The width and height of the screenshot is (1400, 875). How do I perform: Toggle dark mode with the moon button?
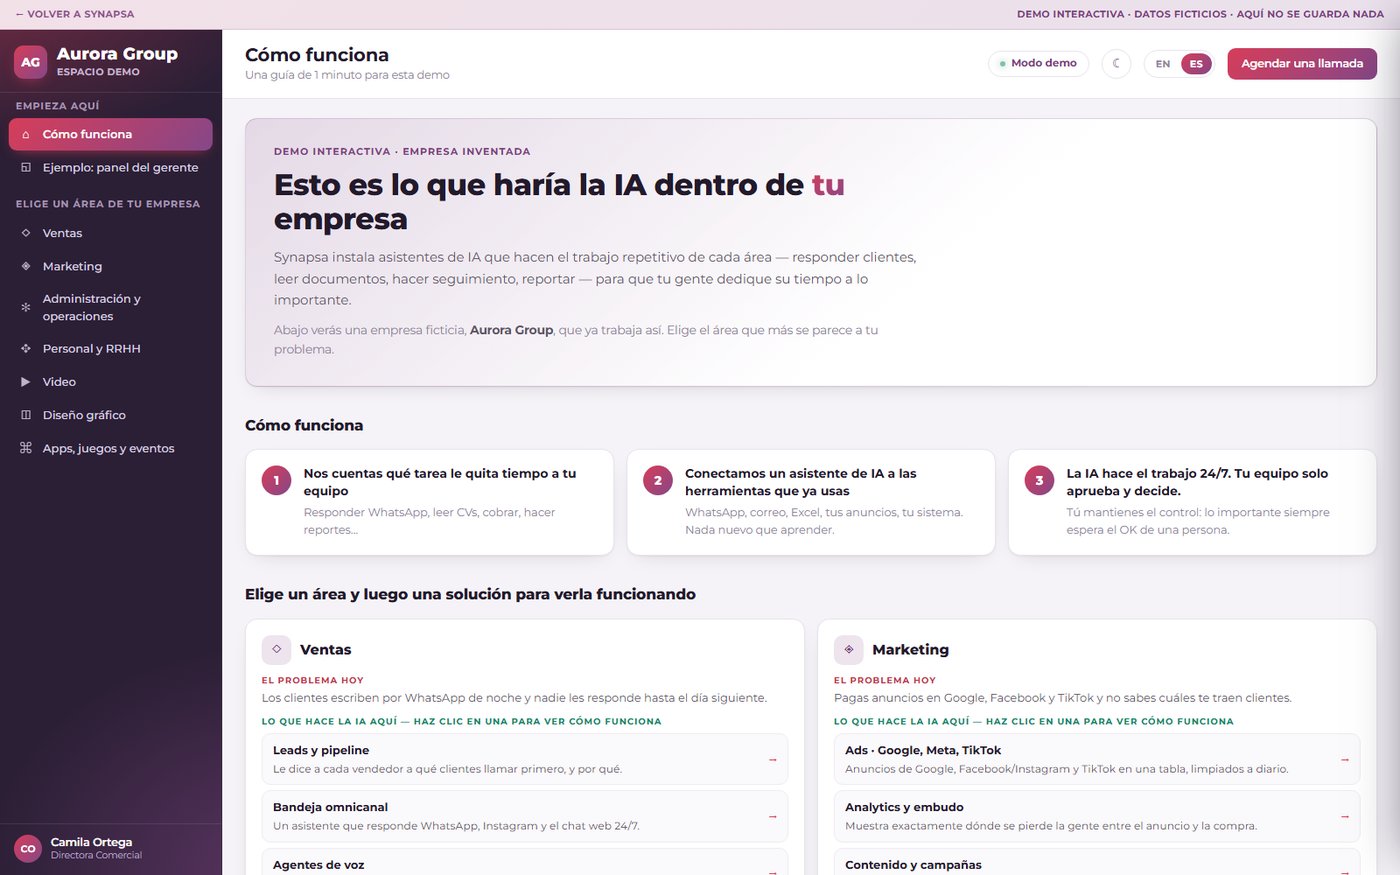point(1116,63)
